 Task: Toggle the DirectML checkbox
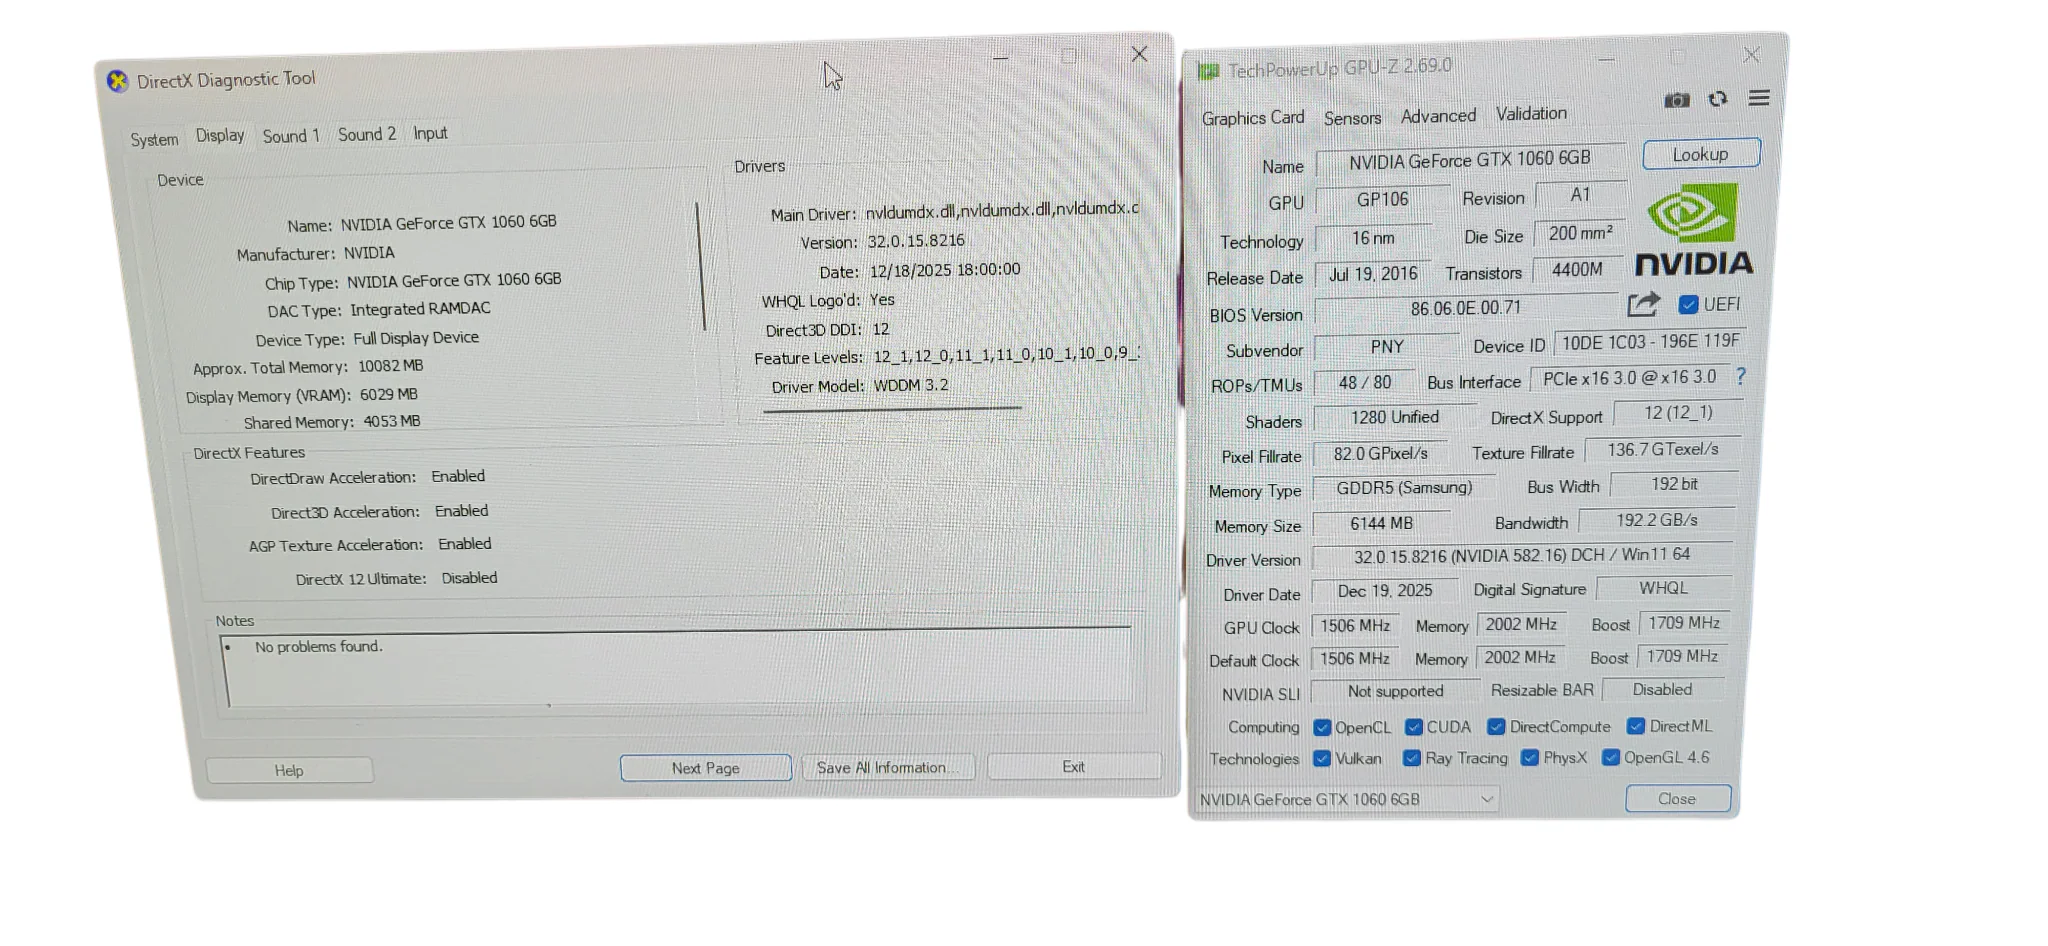[x=1636, y=725]
